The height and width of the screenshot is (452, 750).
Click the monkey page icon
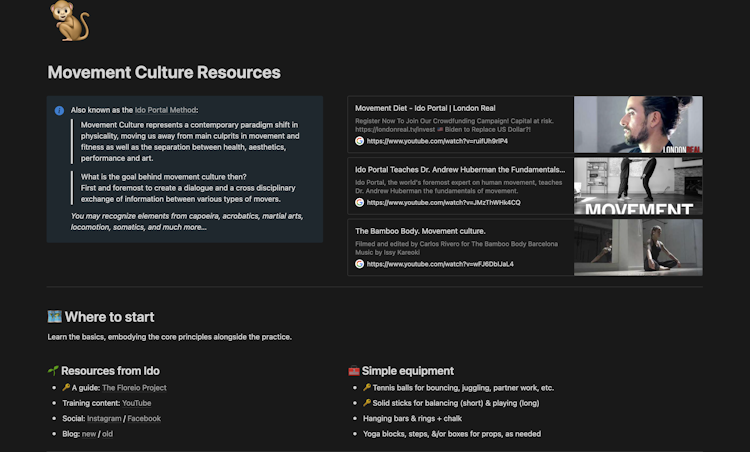tap(69, 20)
